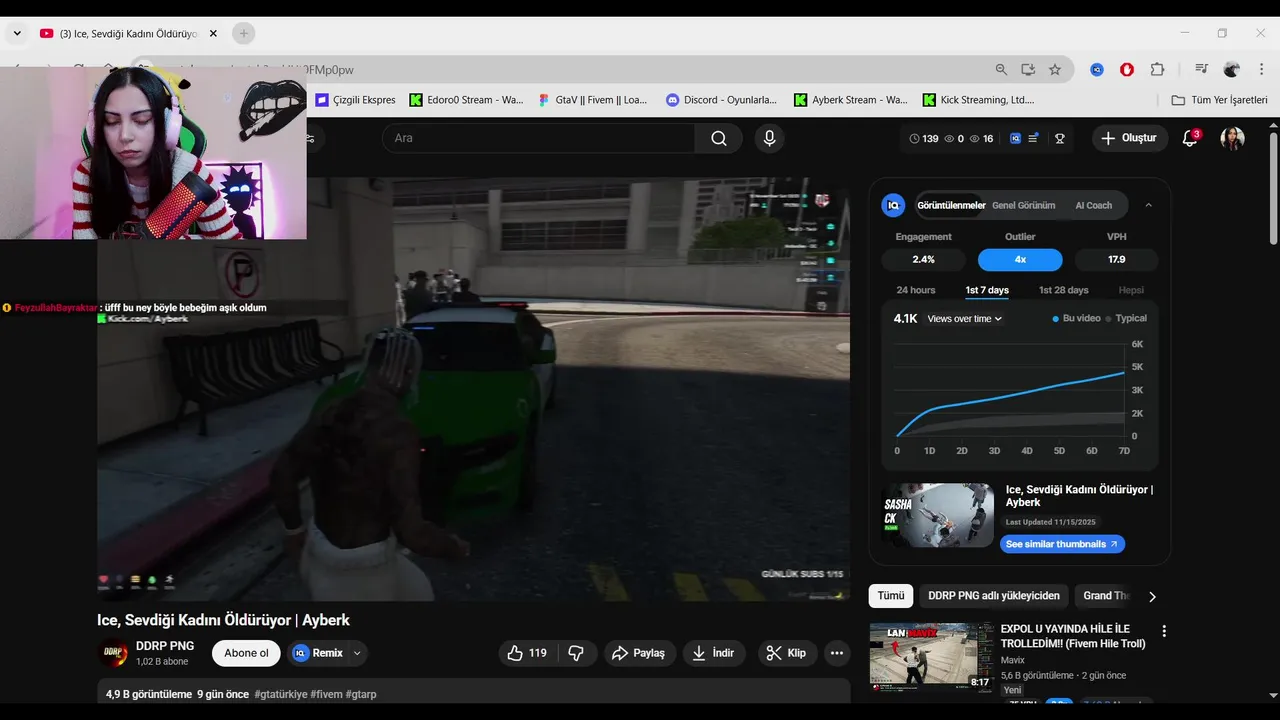Select the 1st 28 days time range
The height and width of the screenshot is (720, 1280).
(1063, 290)
